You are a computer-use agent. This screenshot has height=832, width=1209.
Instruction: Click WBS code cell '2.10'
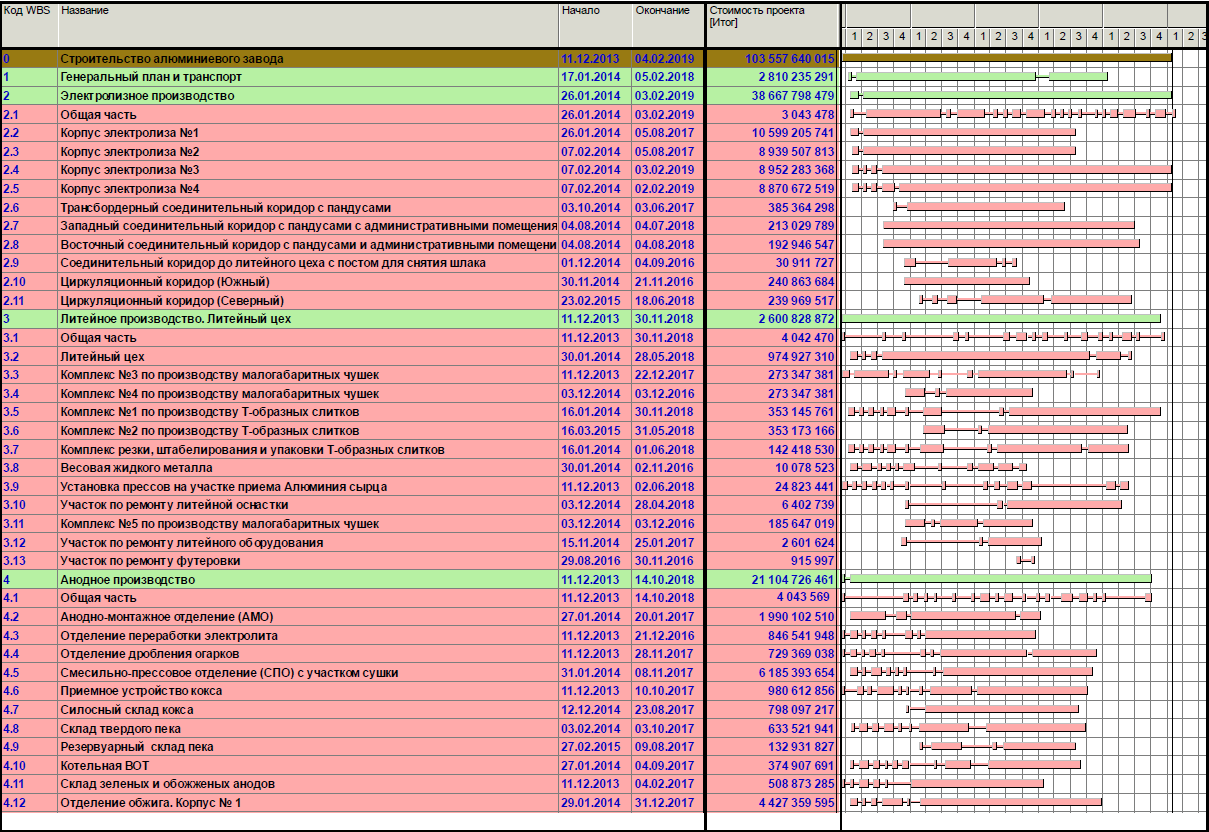(29, 282)
